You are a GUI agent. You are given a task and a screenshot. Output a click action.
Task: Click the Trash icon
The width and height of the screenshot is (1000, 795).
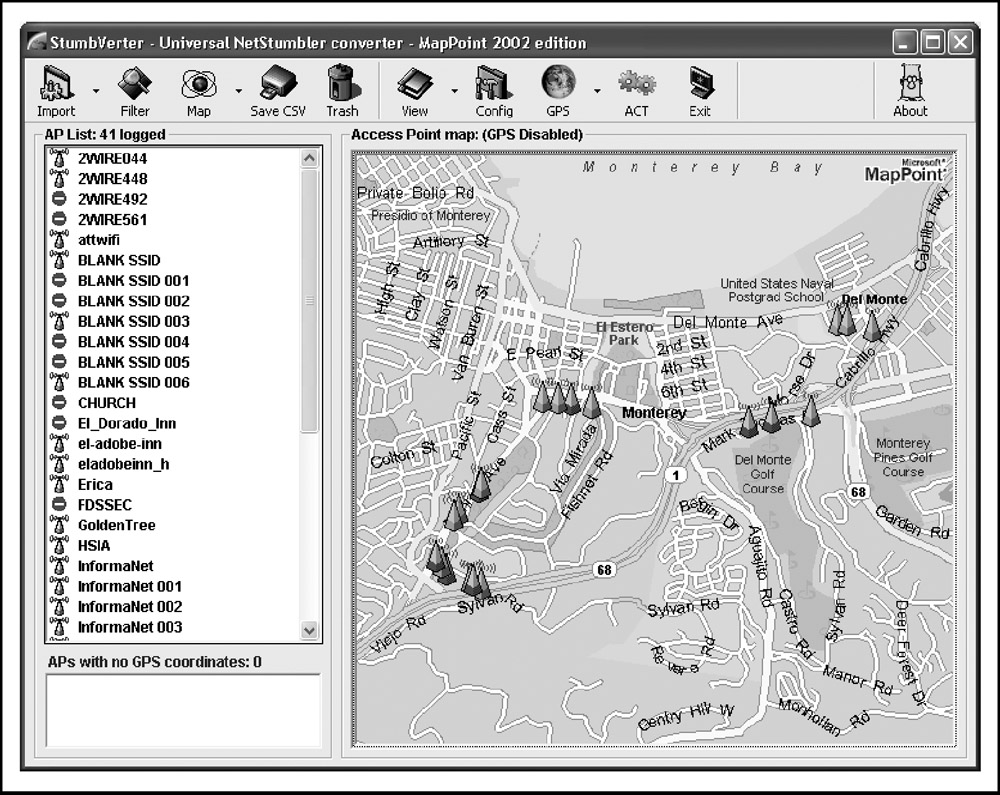pos(342,92)
